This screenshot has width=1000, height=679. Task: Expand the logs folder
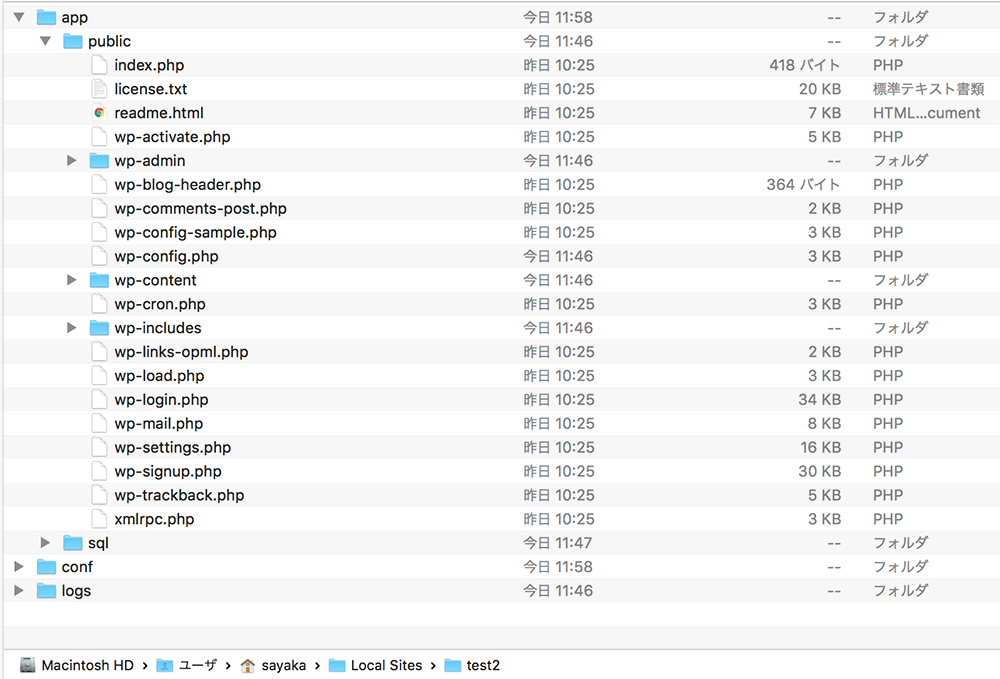(x=19, y=590)
